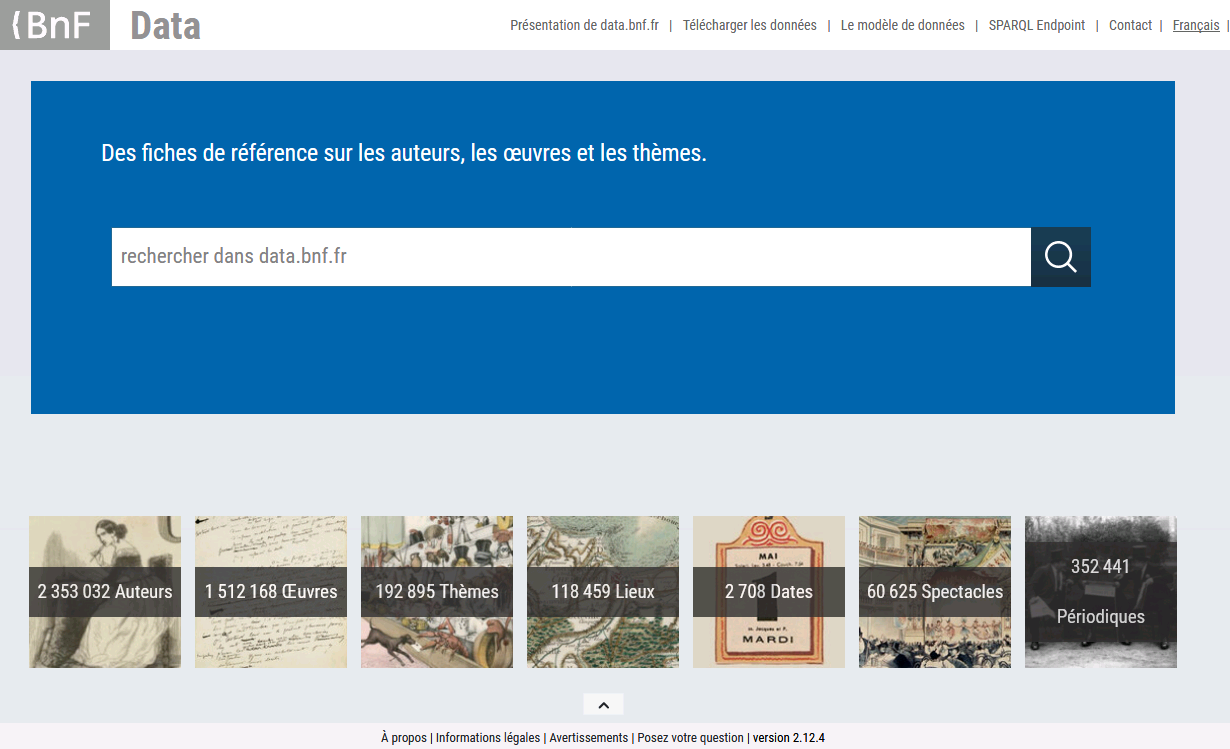
Task: Follow the Avertissements footer link
Action: (x=589, y=738)
